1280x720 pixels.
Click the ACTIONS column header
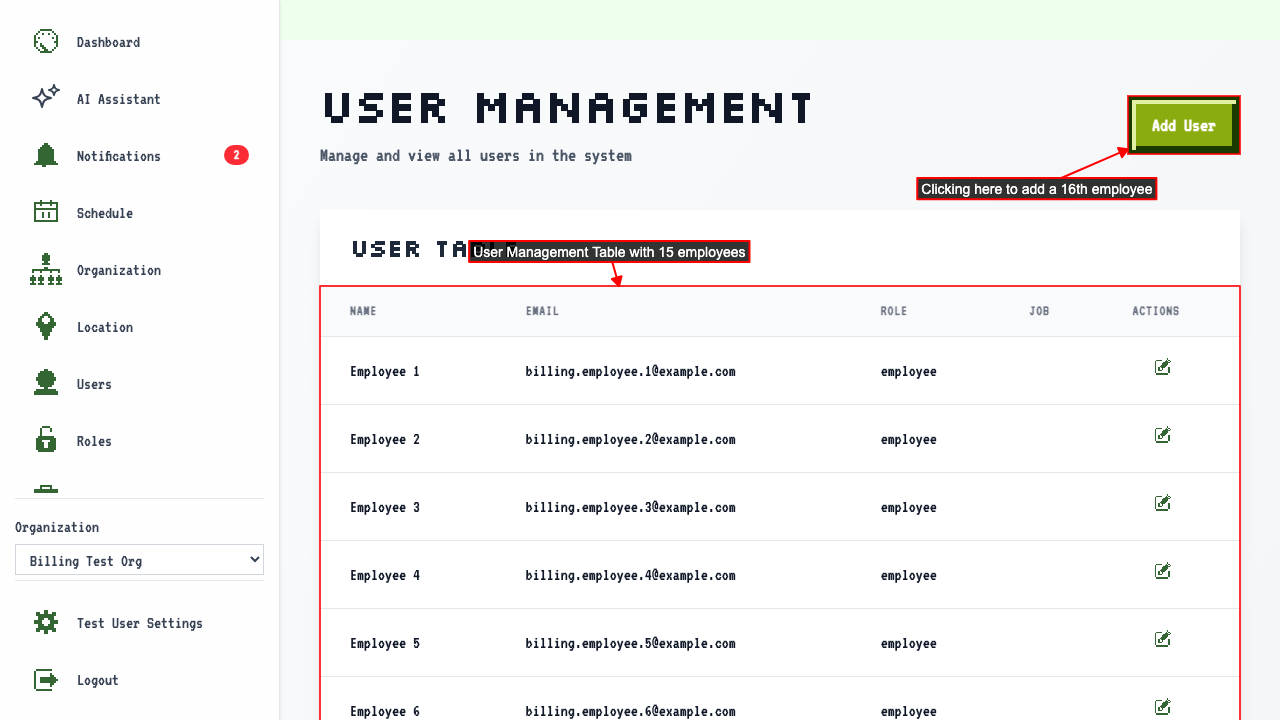tap(1156, 311)
